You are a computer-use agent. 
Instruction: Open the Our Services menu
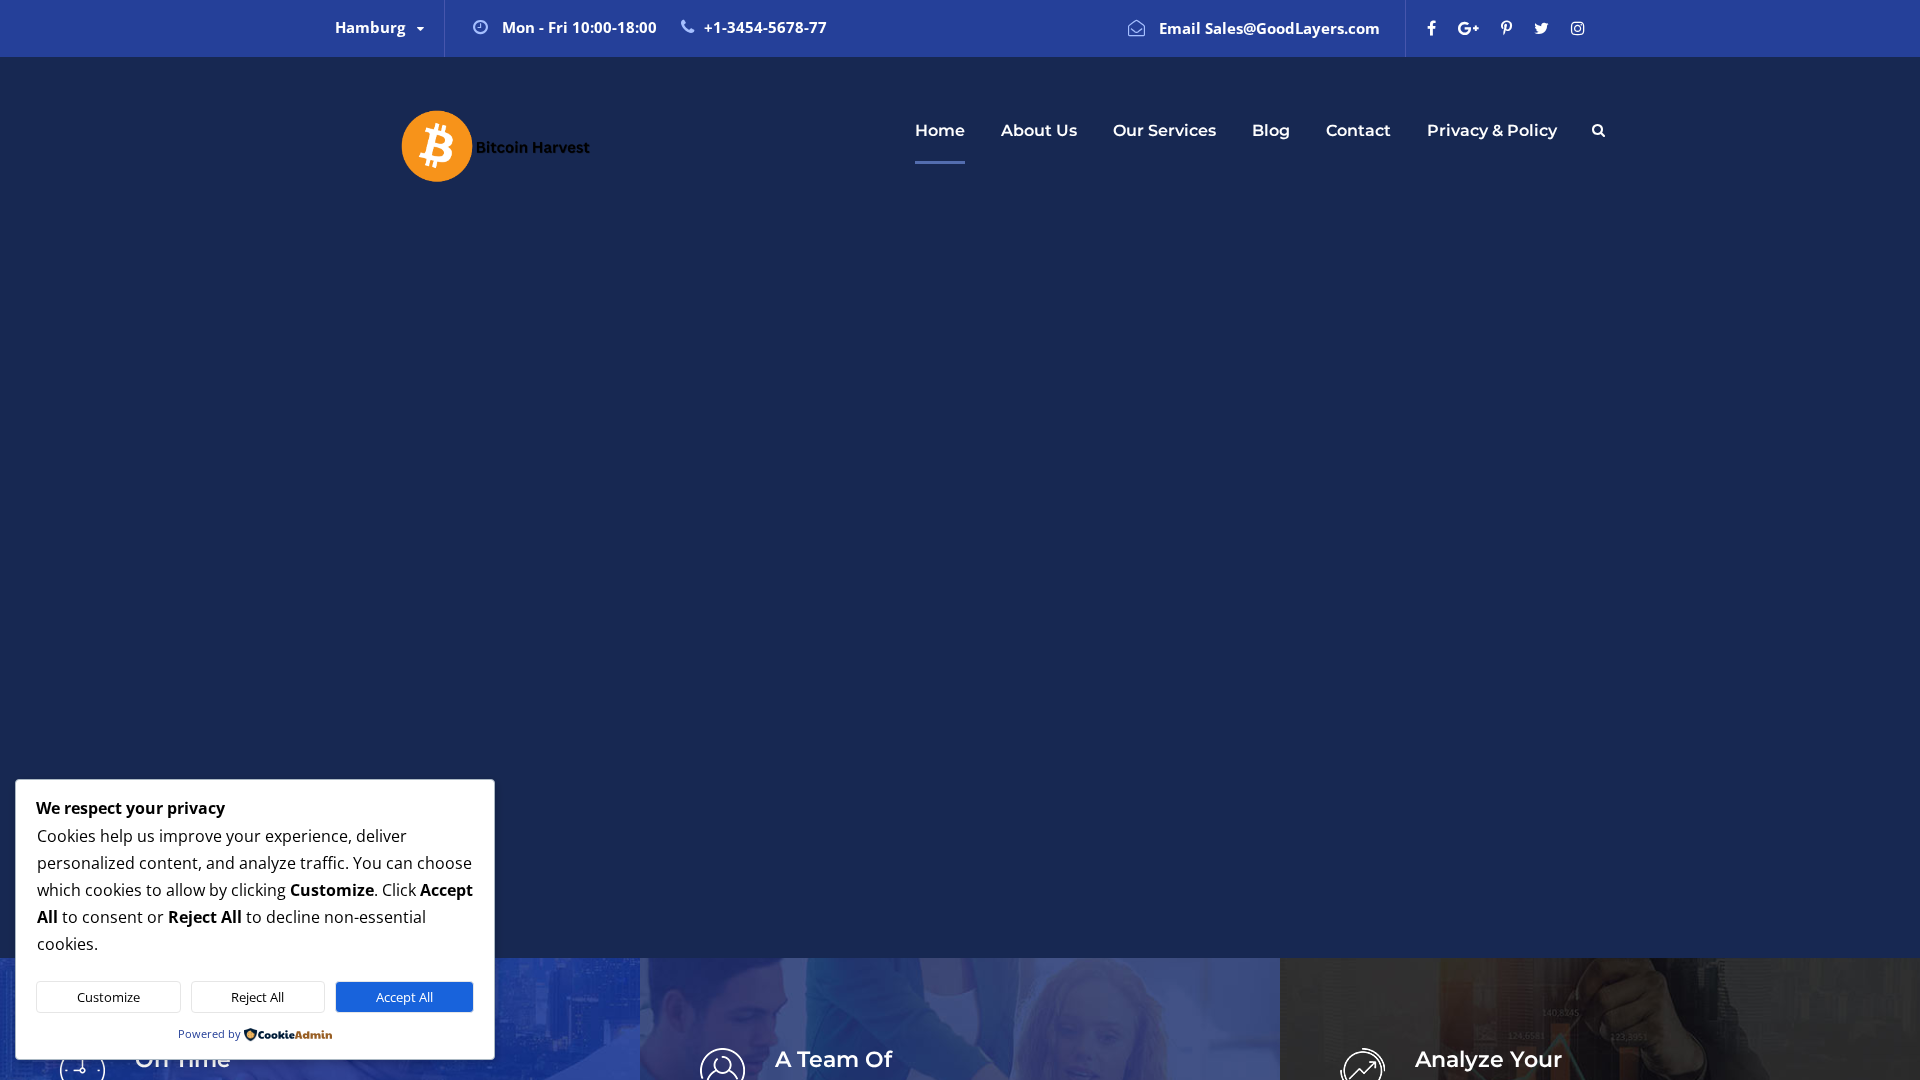tap(1164, 130)
